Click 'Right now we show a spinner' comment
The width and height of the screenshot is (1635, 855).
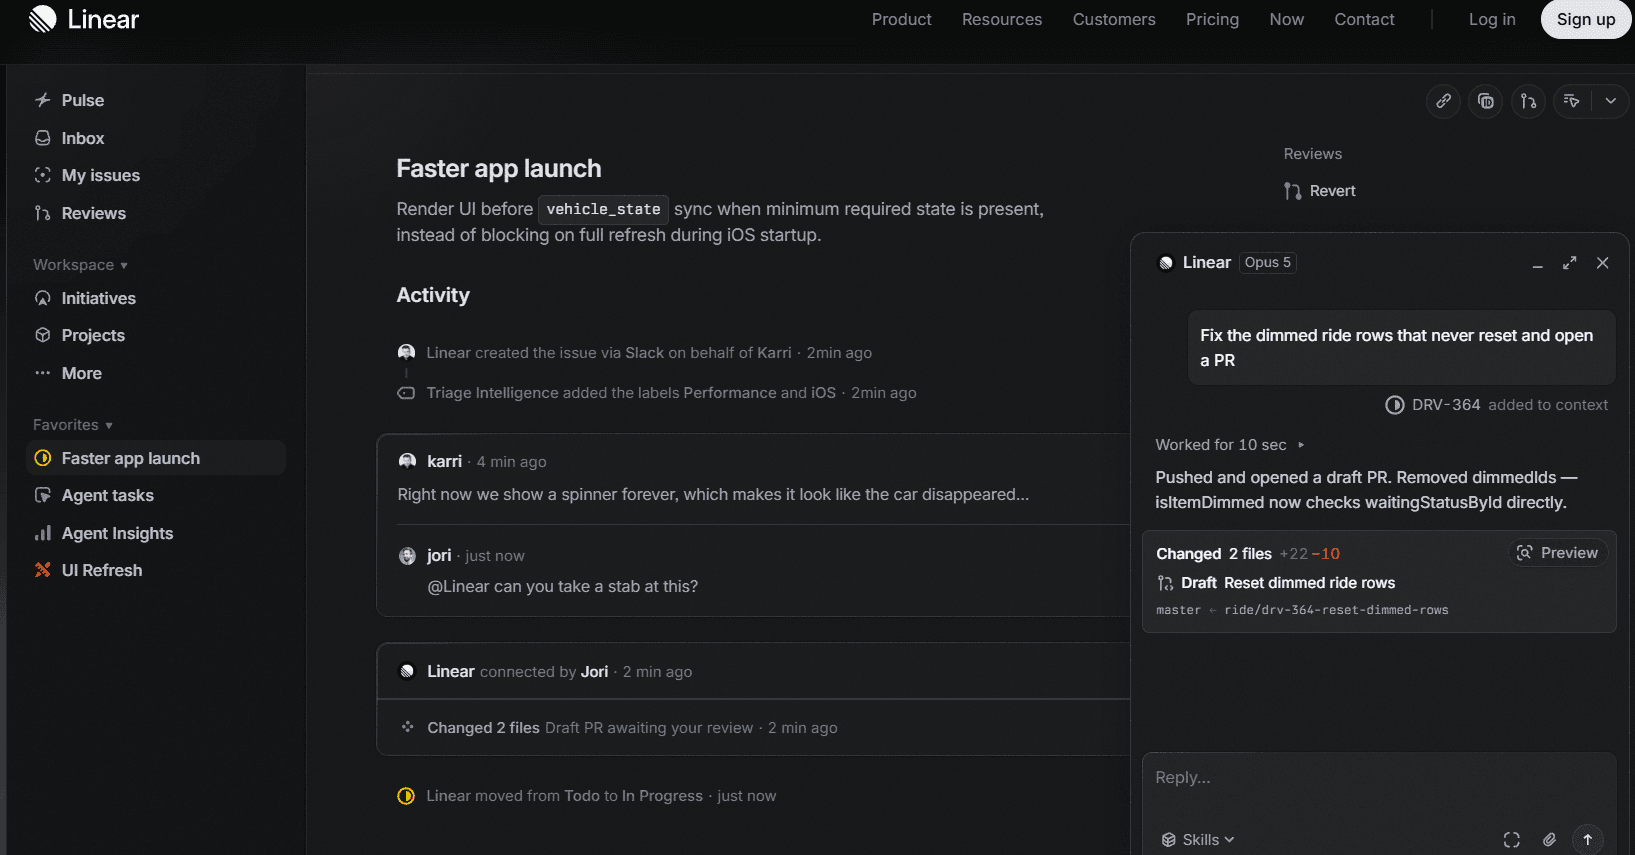point(713,494)
